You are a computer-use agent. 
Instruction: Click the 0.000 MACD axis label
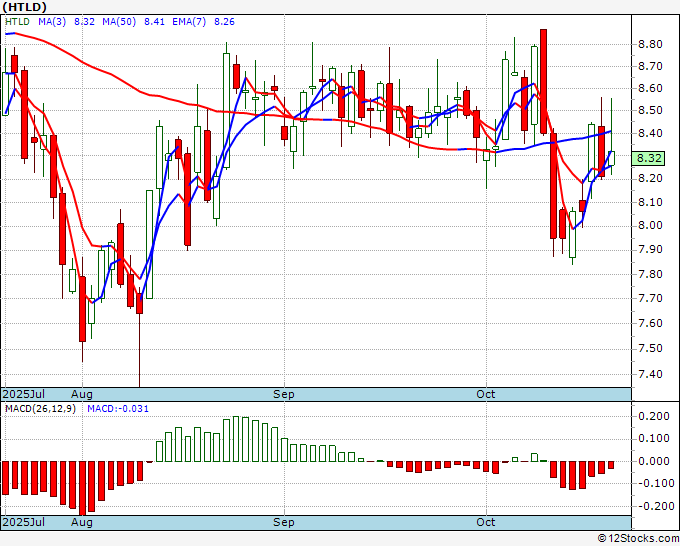(653, 461)
